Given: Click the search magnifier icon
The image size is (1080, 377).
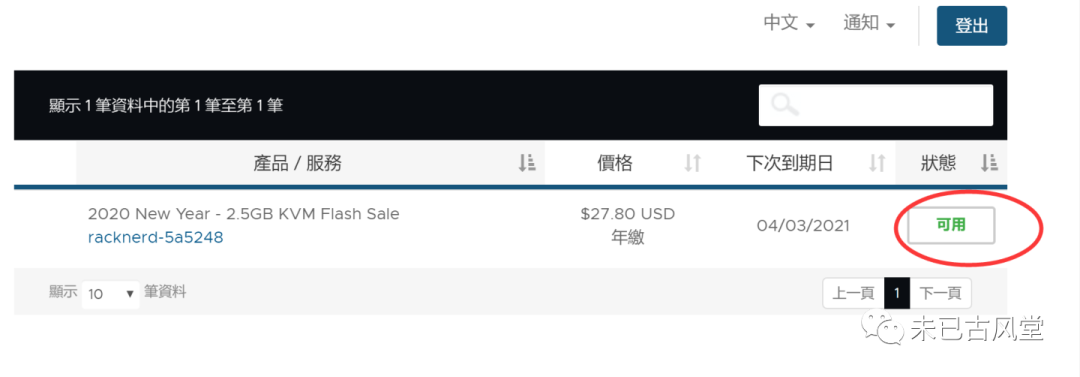Looking at the screenshot, I should [785, 105].
